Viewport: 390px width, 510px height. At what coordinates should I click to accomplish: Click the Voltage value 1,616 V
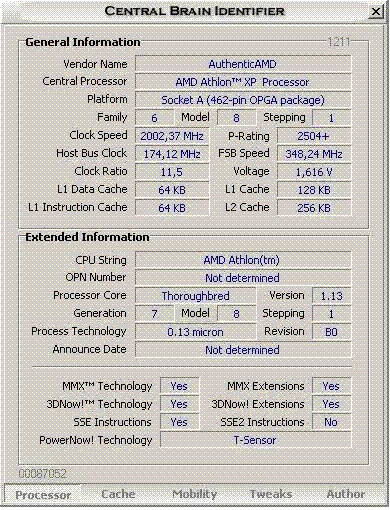[314, 172]
